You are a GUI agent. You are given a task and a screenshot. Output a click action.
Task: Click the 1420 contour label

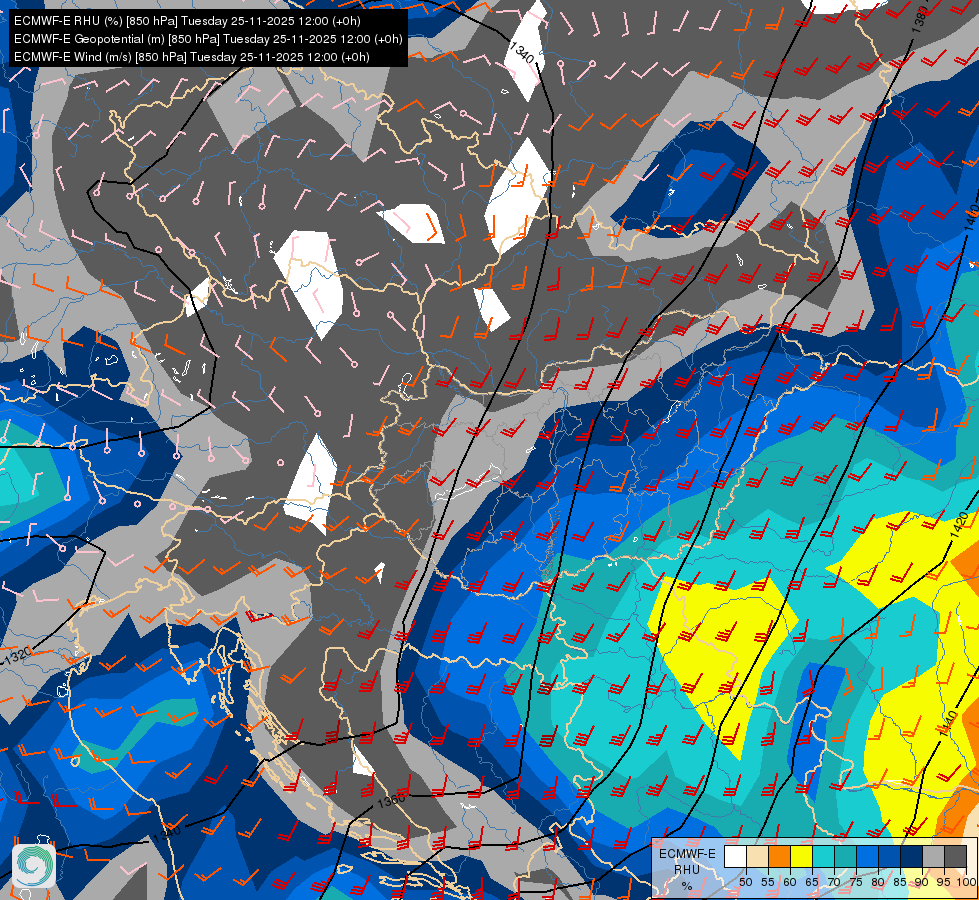960,526
